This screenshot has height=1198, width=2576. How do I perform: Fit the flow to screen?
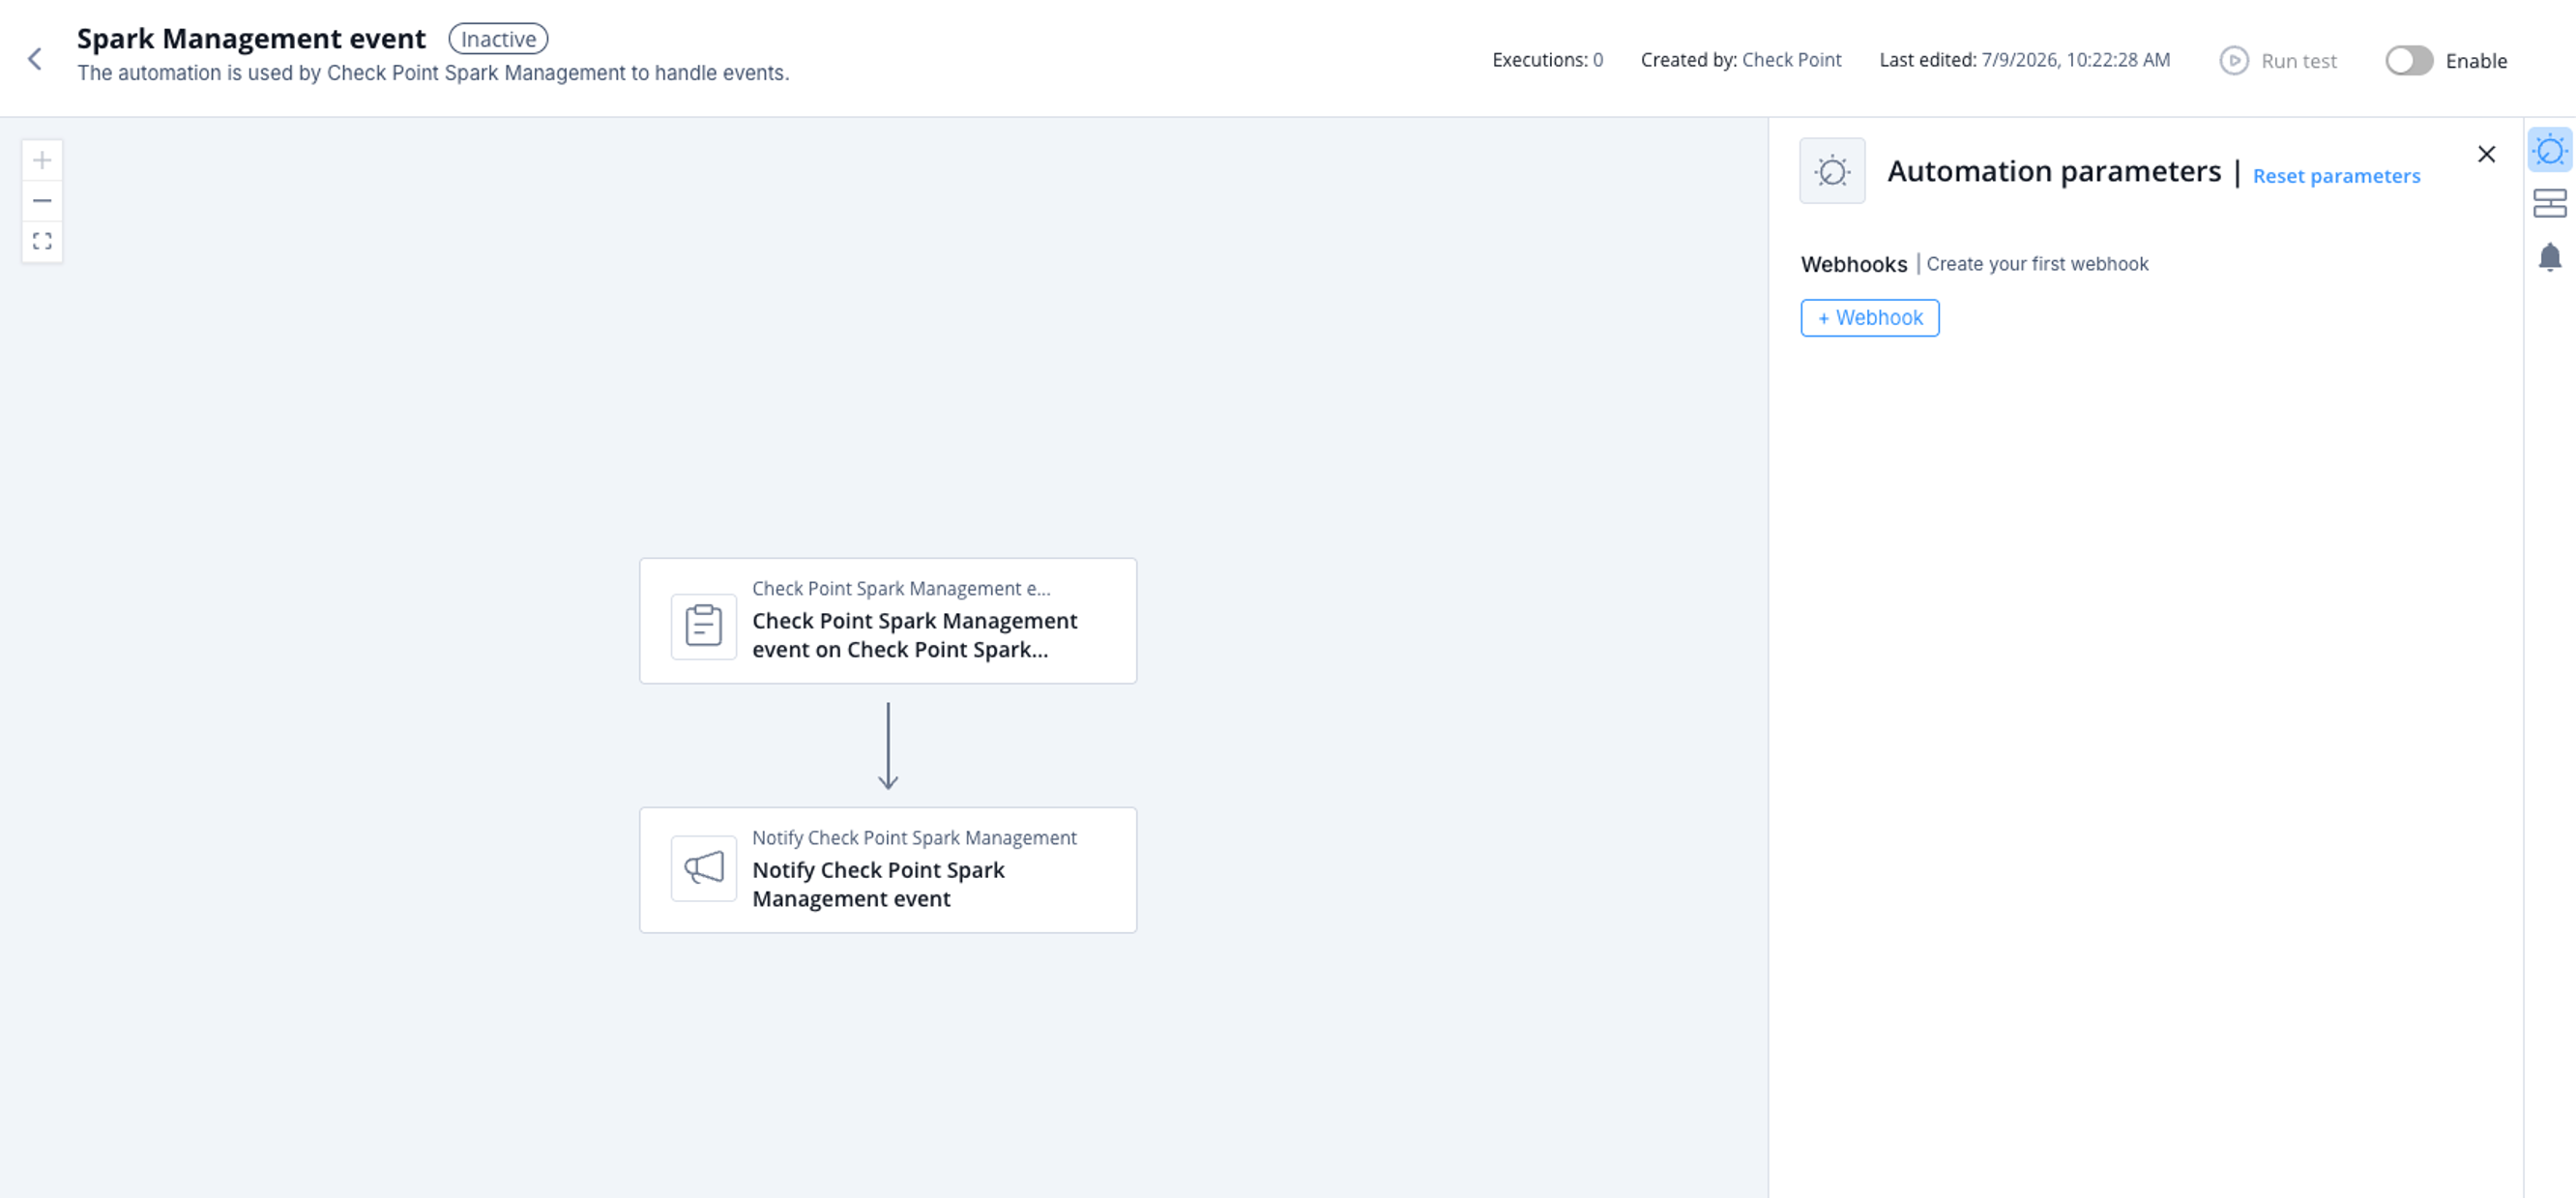coord(42,241)
